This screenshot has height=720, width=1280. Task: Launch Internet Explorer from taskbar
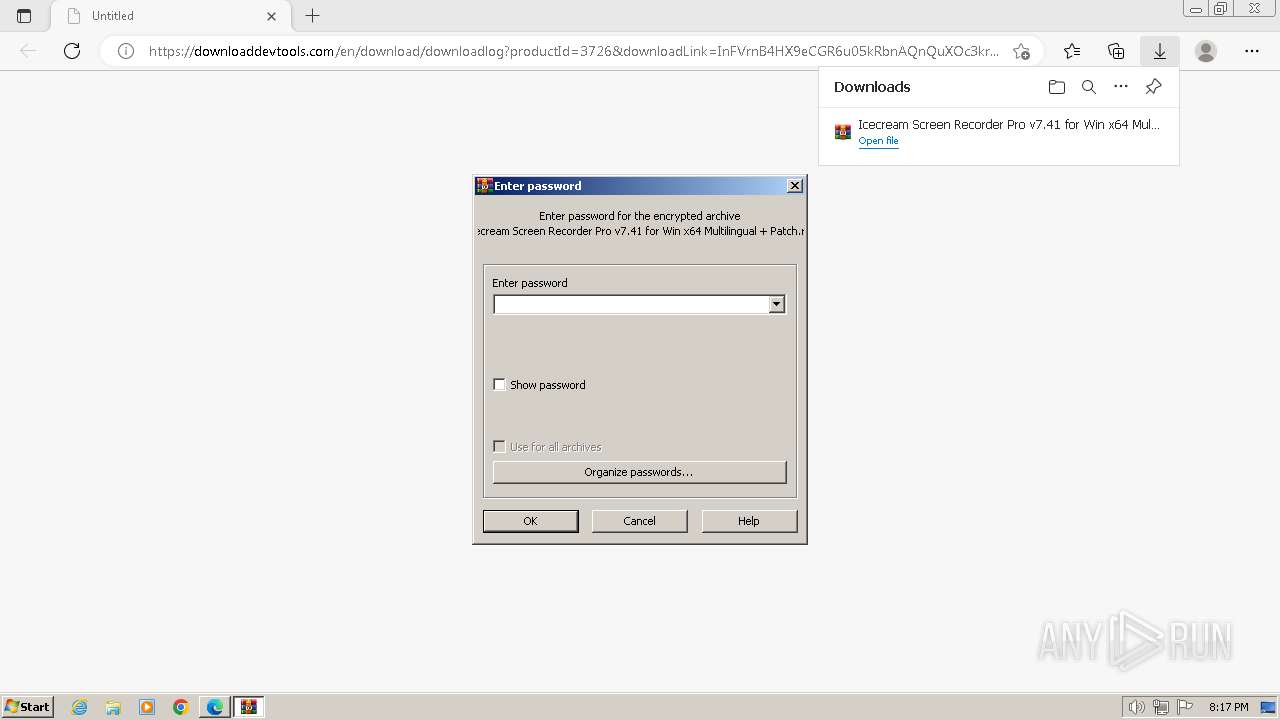coord(80,707)
